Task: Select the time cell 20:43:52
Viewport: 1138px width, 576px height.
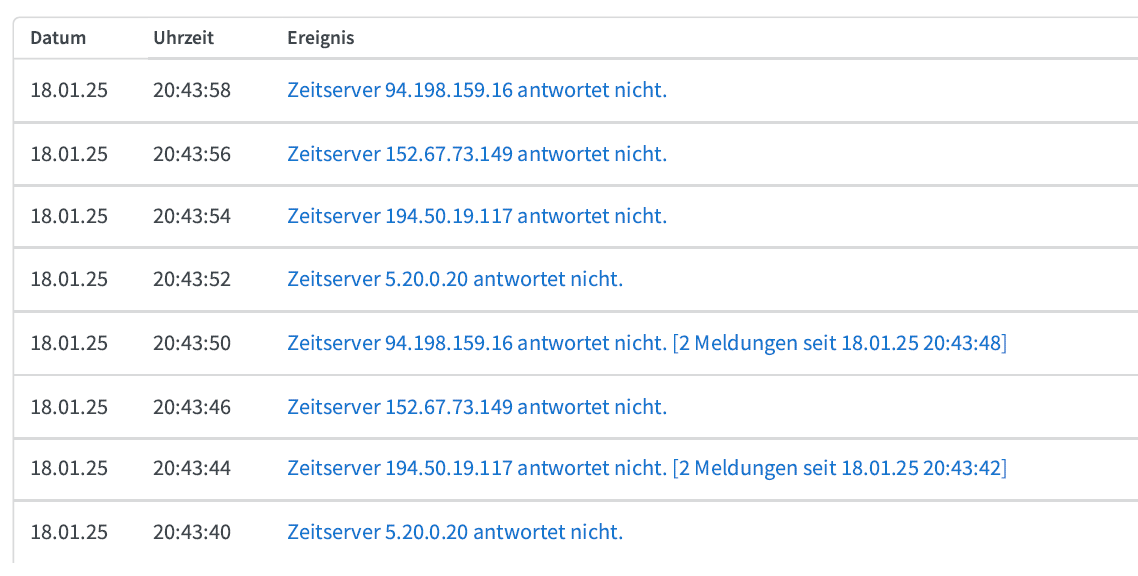Action: tap(192, 279)
